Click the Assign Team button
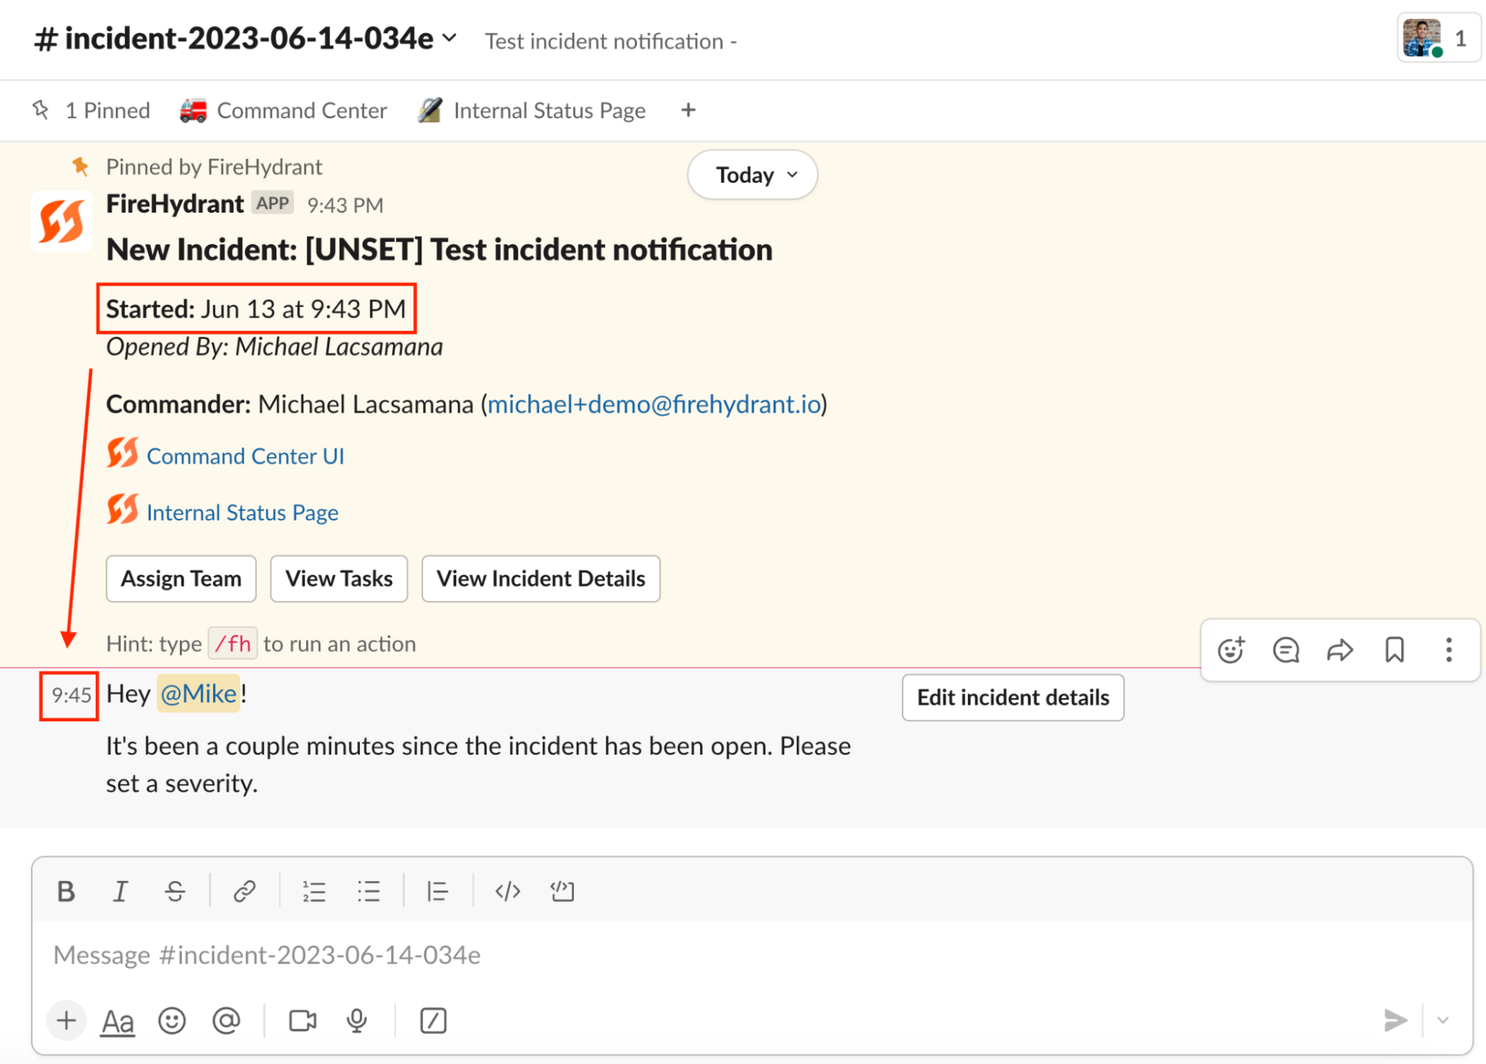The height and width of the screenshot is (1064, 1486). click(181, 578)
